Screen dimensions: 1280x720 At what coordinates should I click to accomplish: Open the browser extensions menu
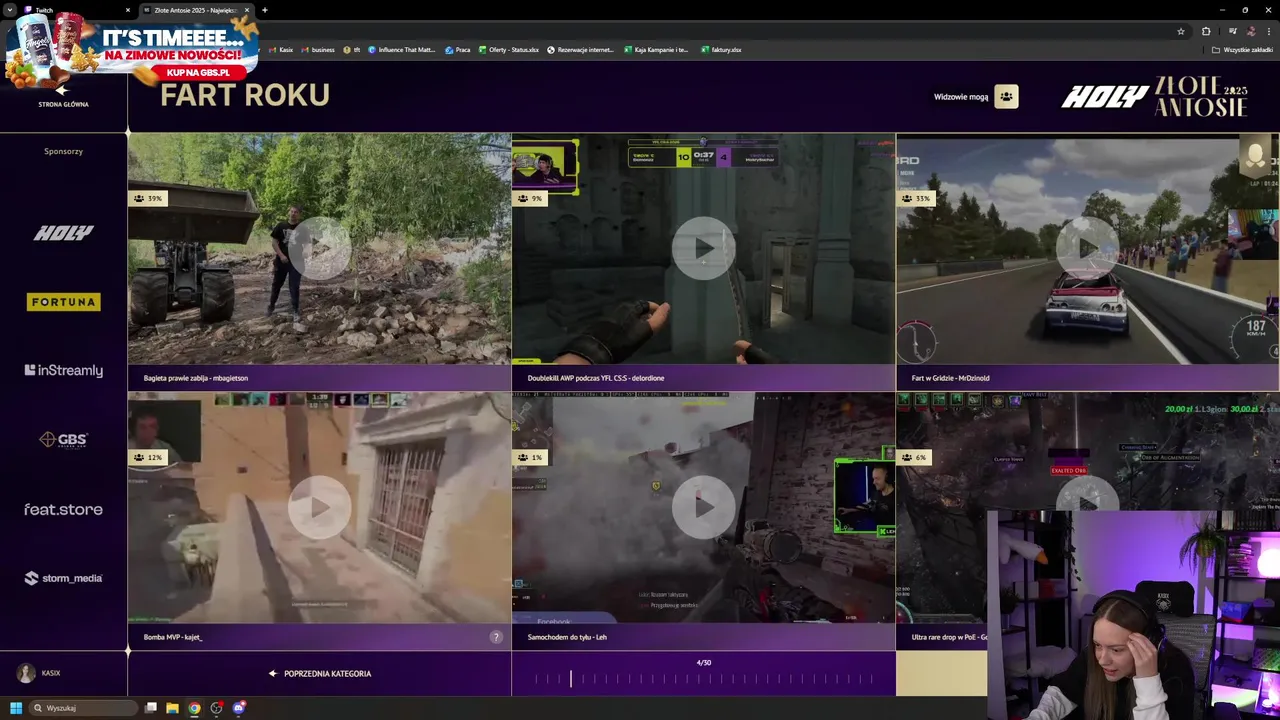coord(1206,31)
